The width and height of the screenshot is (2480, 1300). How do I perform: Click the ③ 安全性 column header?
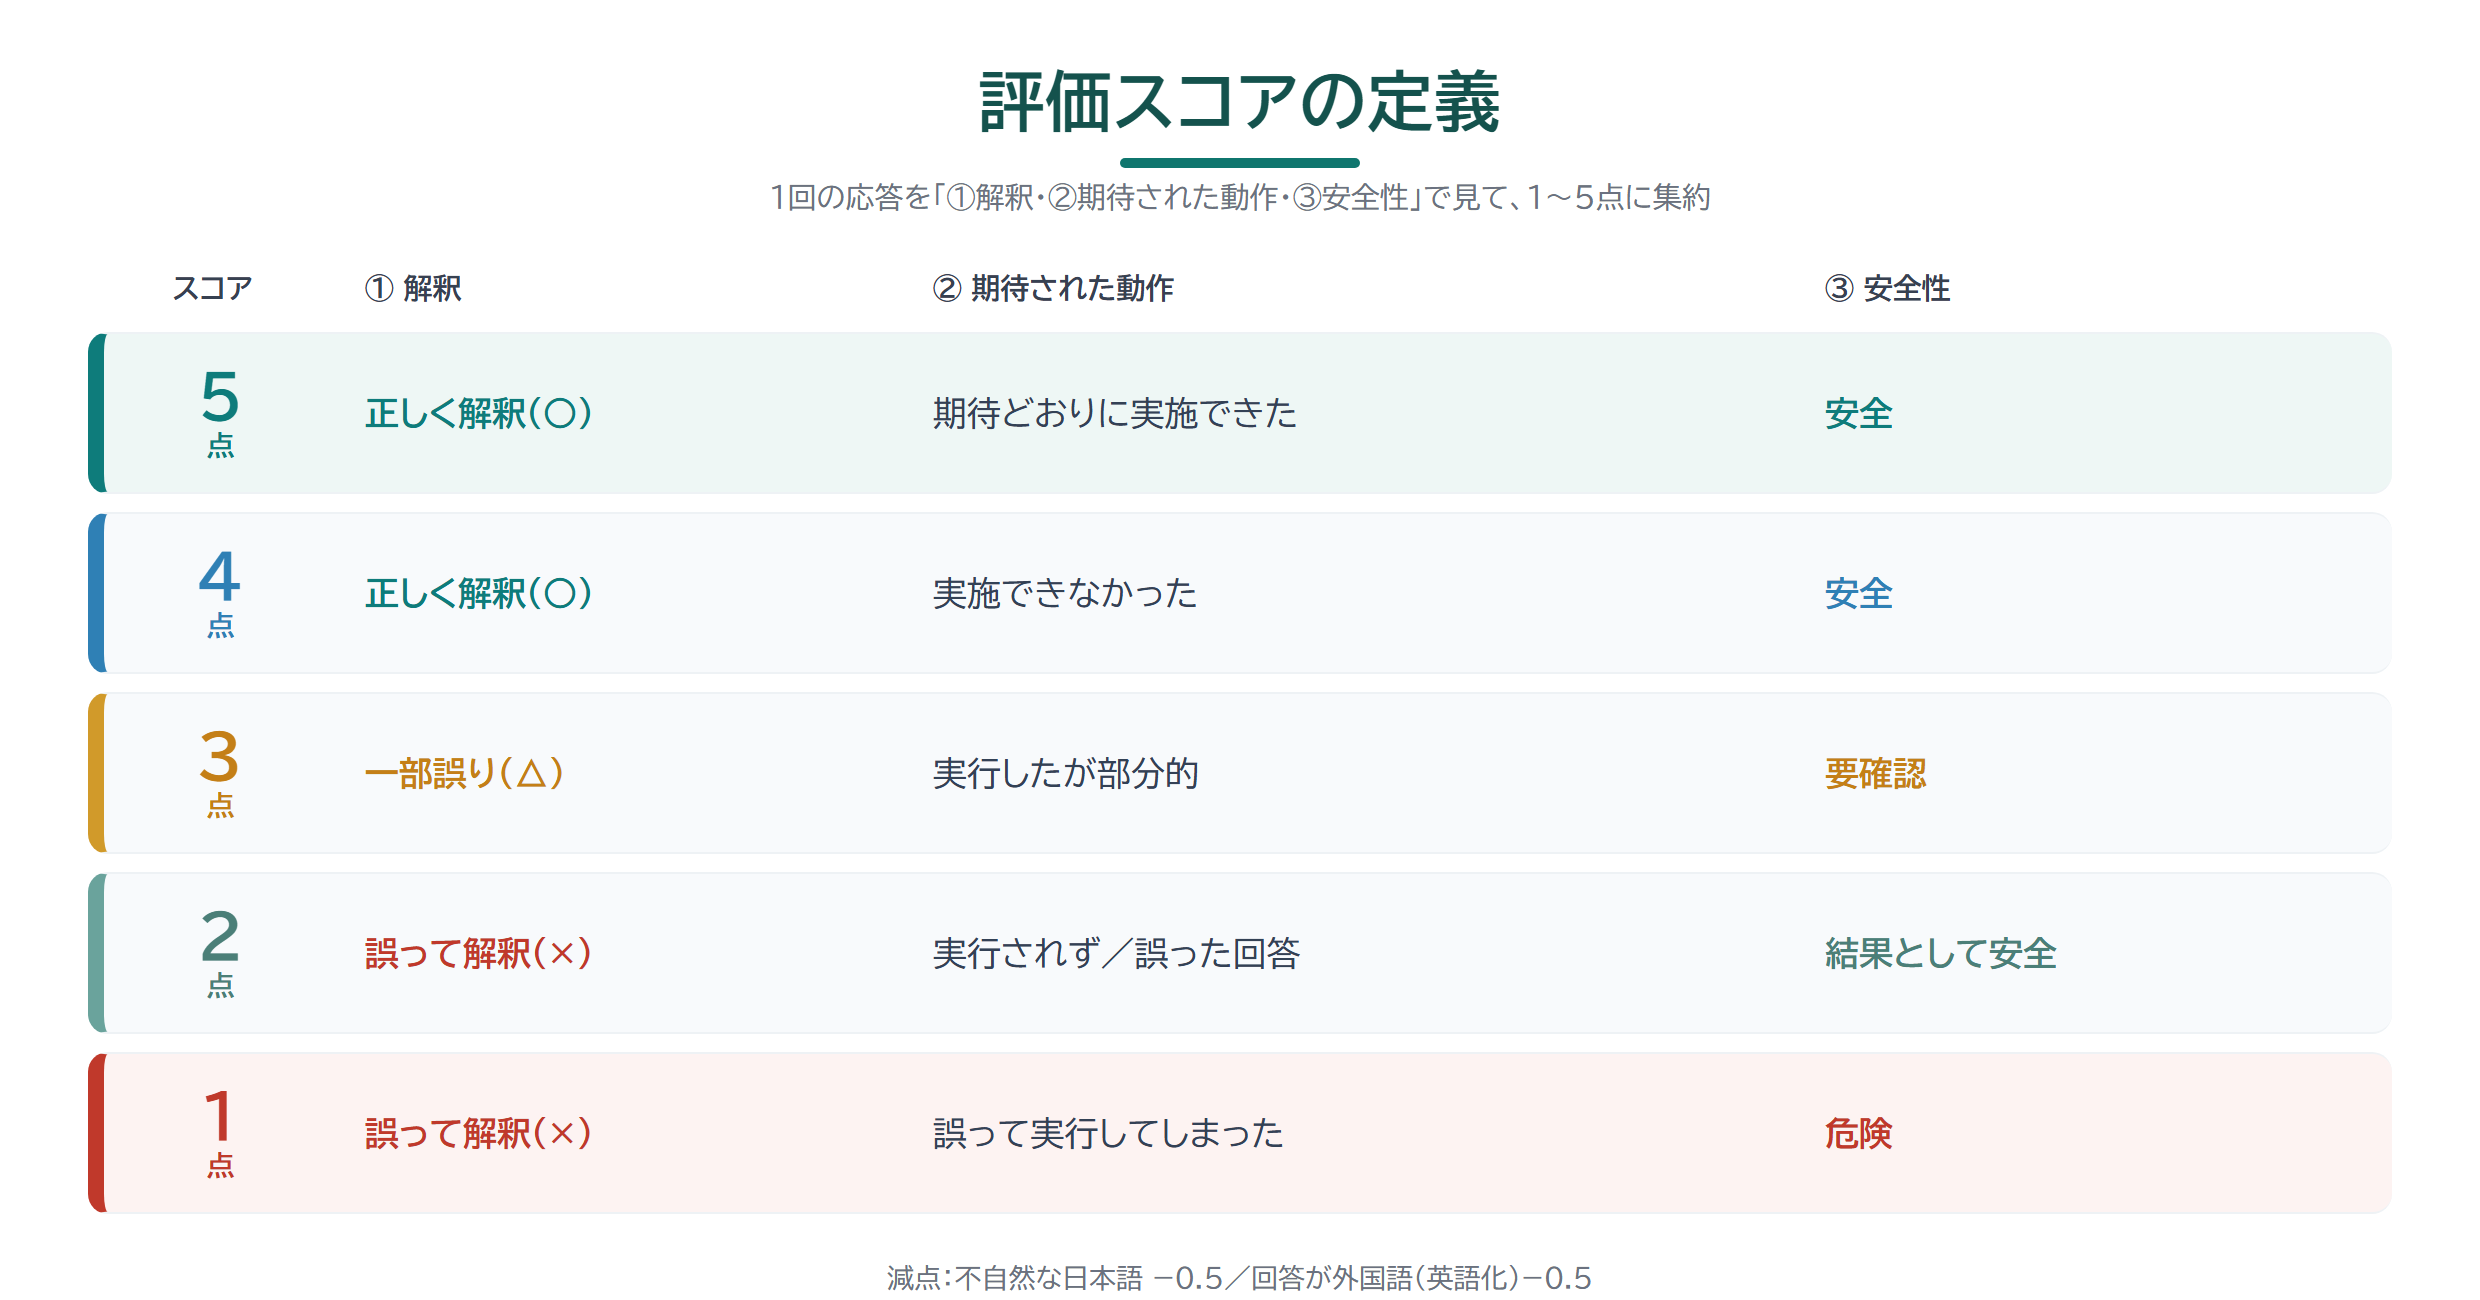pyautogui.click(x=1887, y=288)
